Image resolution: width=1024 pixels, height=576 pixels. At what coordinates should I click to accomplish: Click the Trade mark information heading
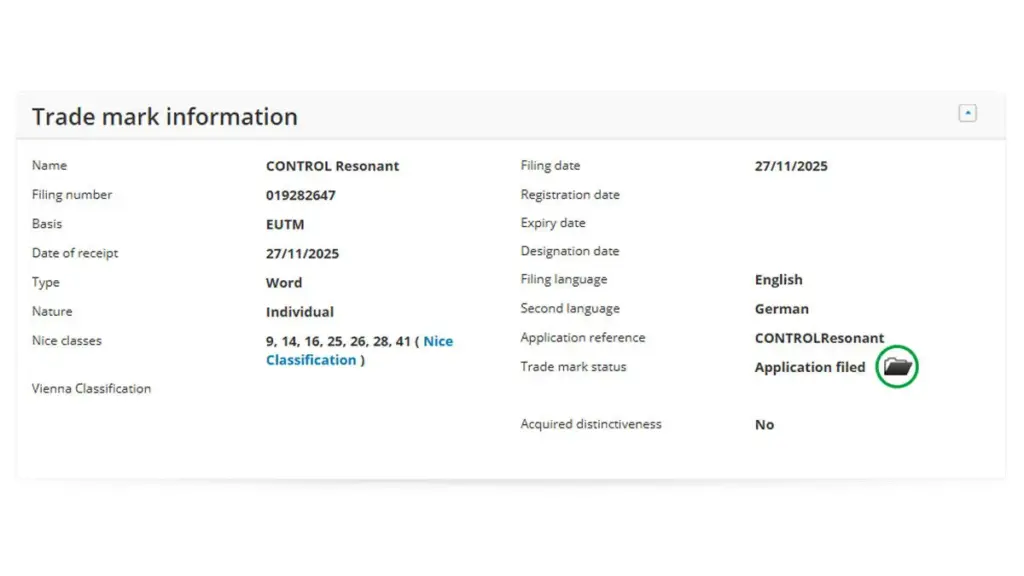pyautogui.click(x=165, y=117)
